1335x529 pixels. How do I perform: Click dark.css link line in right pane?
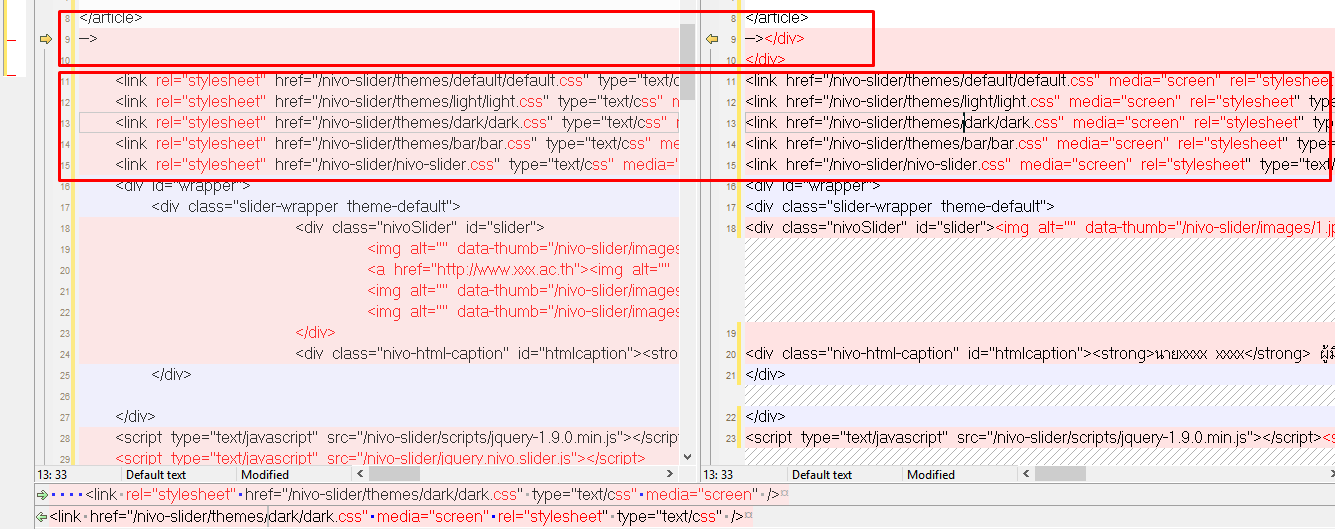pos(1040,123)
